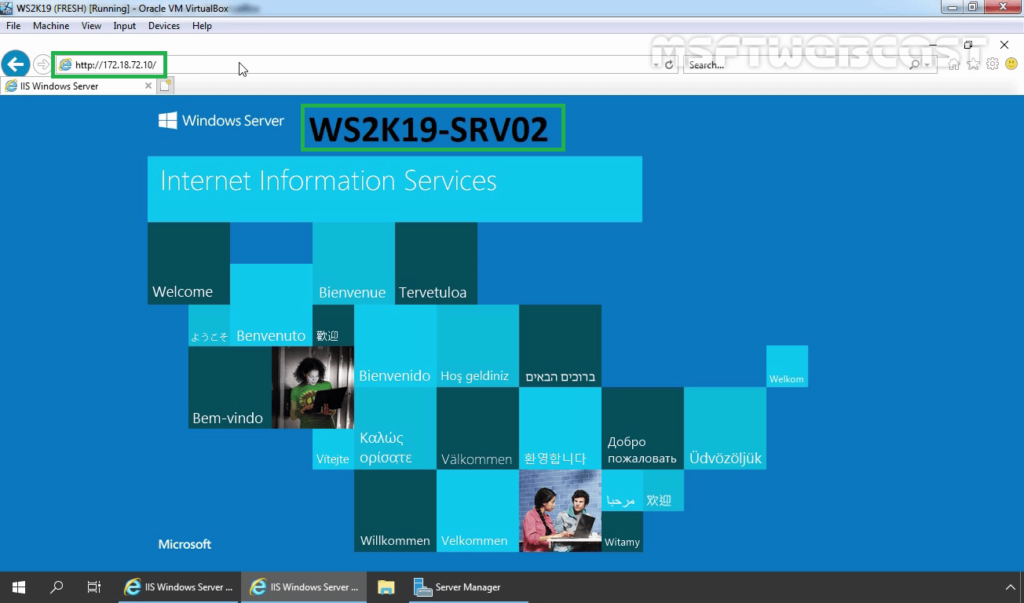The height and width of the screenshot is (603, 1024).
Task: Open the Devices menu
Action: tap(163, 25)
